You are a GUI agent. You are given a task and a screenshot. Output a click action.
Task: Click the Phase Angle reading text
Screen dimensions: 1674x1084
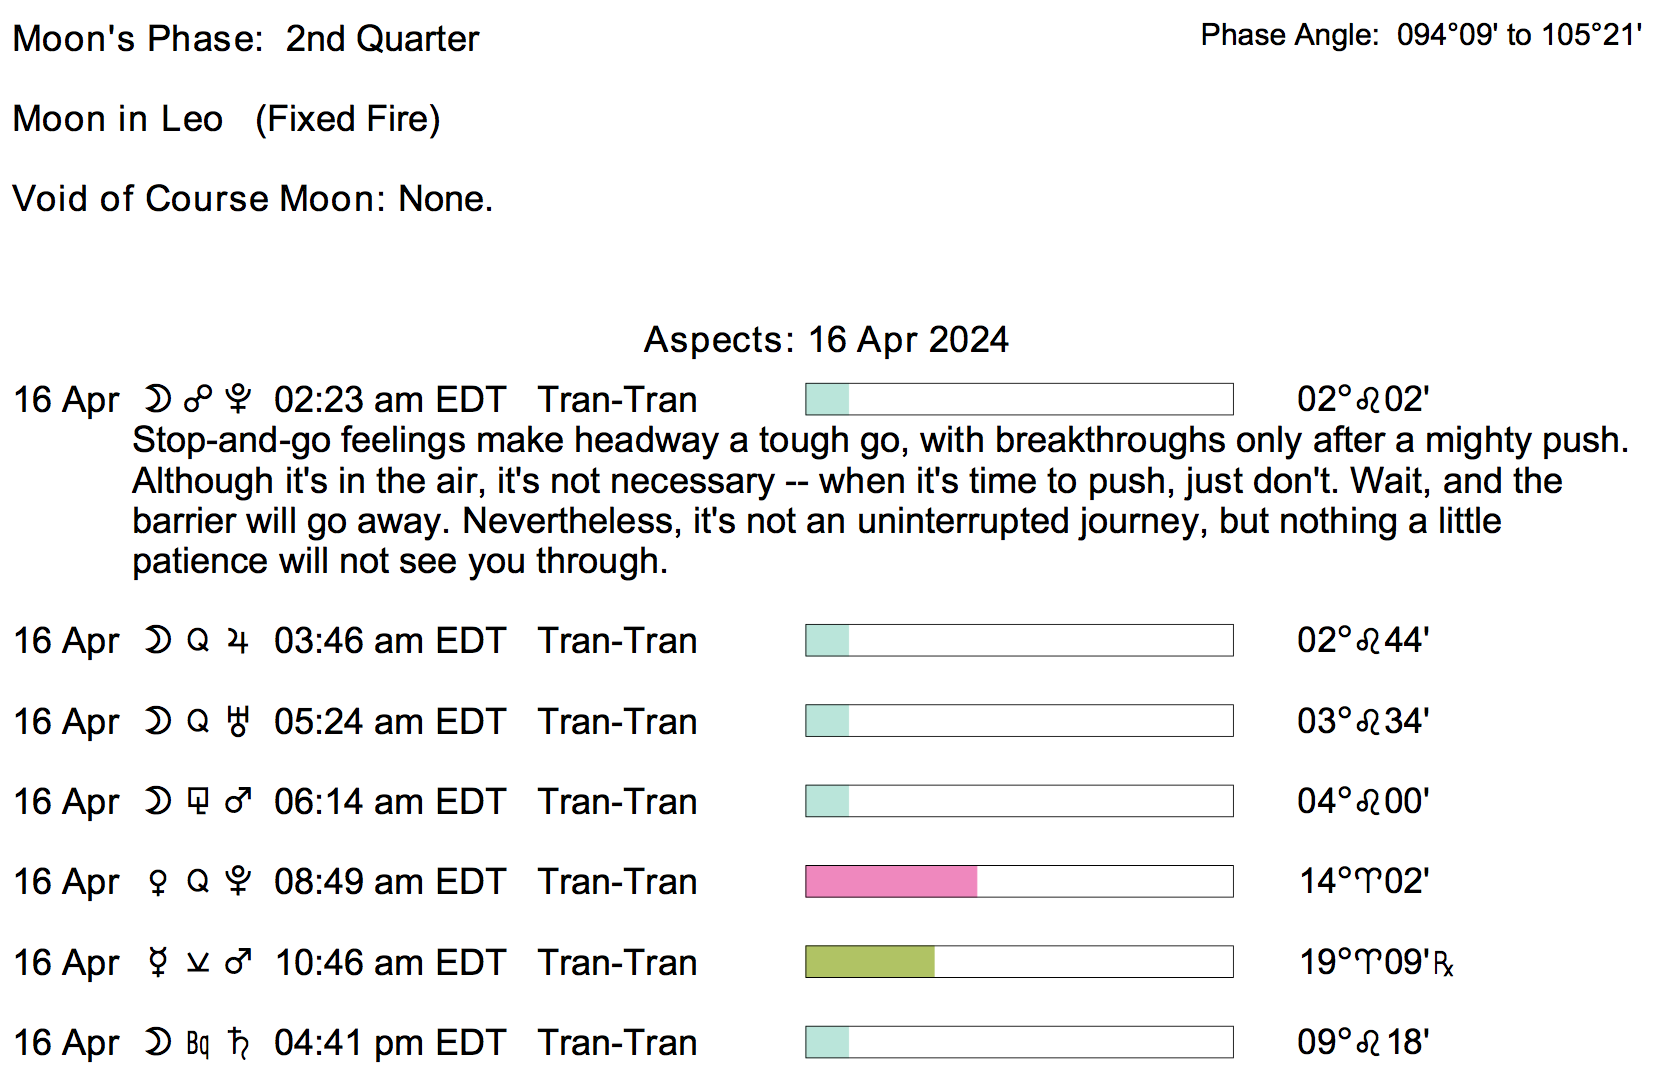click(x=1420, y=35)
